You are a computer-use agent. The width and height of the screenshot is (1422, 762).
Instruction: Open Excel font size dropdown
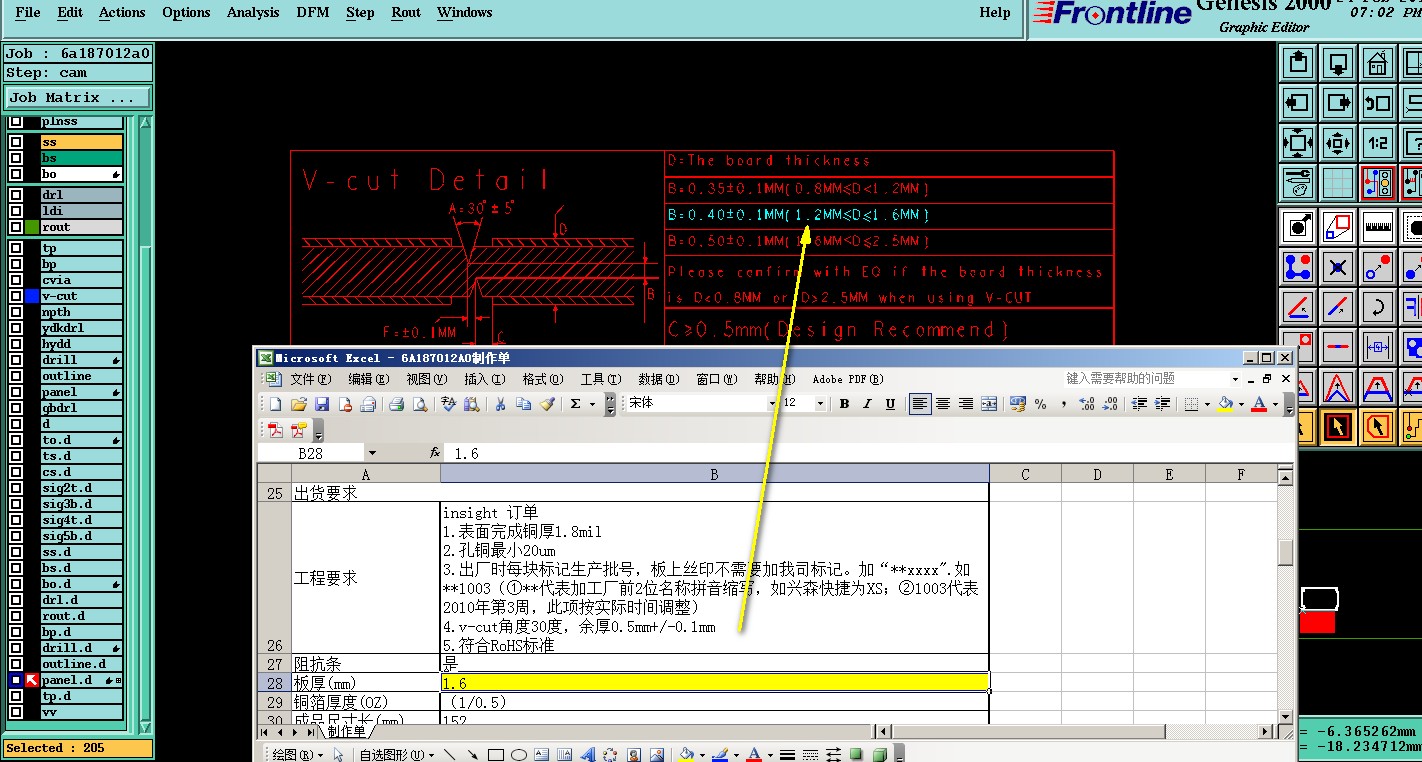click(820, 404)
